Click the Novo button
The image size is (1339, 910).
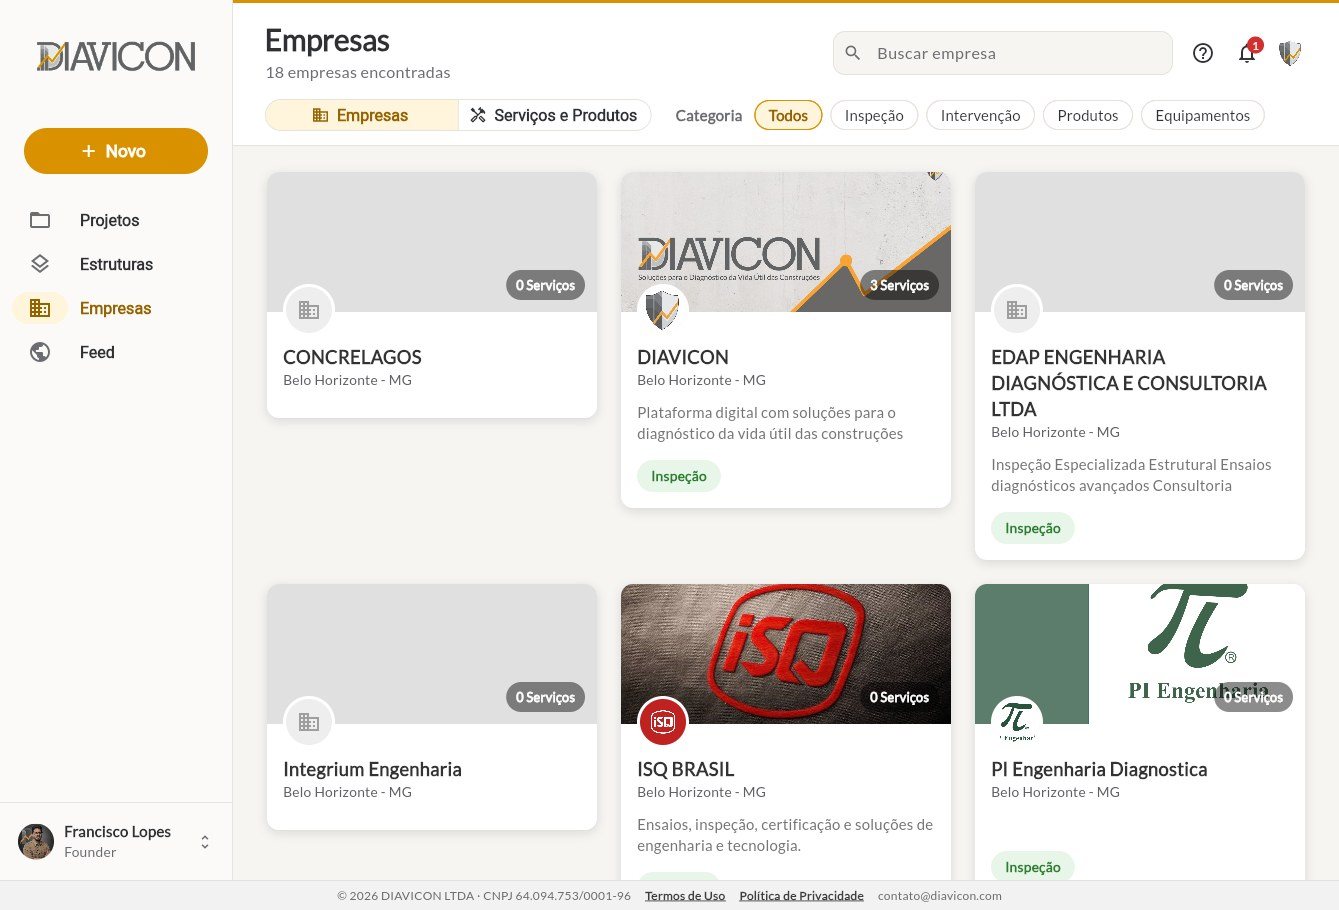pyautogui.click(x=116, y=151)
